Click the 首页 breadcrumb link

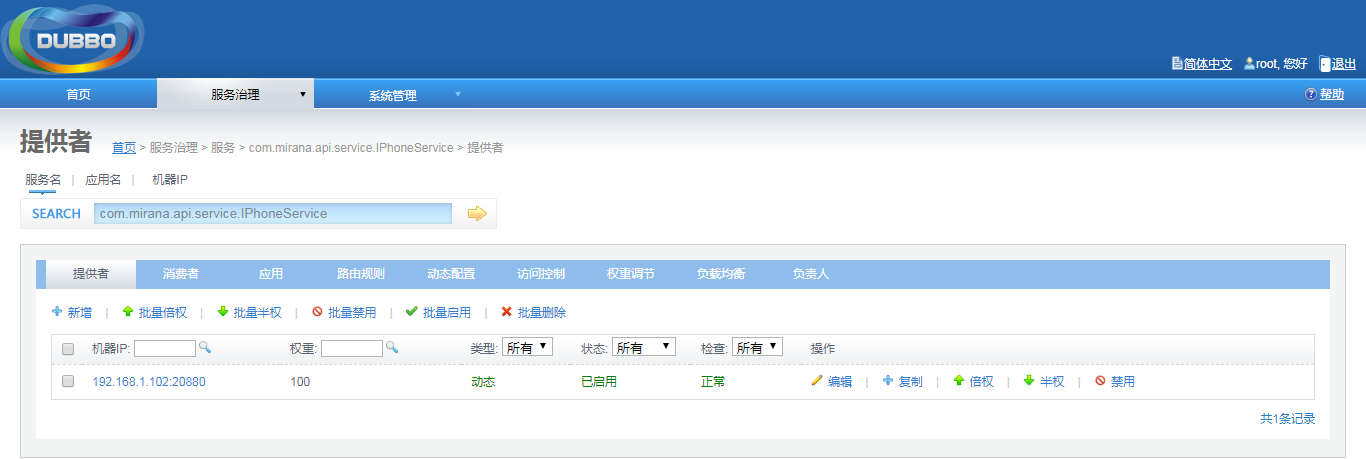click(x=124, y=147)
